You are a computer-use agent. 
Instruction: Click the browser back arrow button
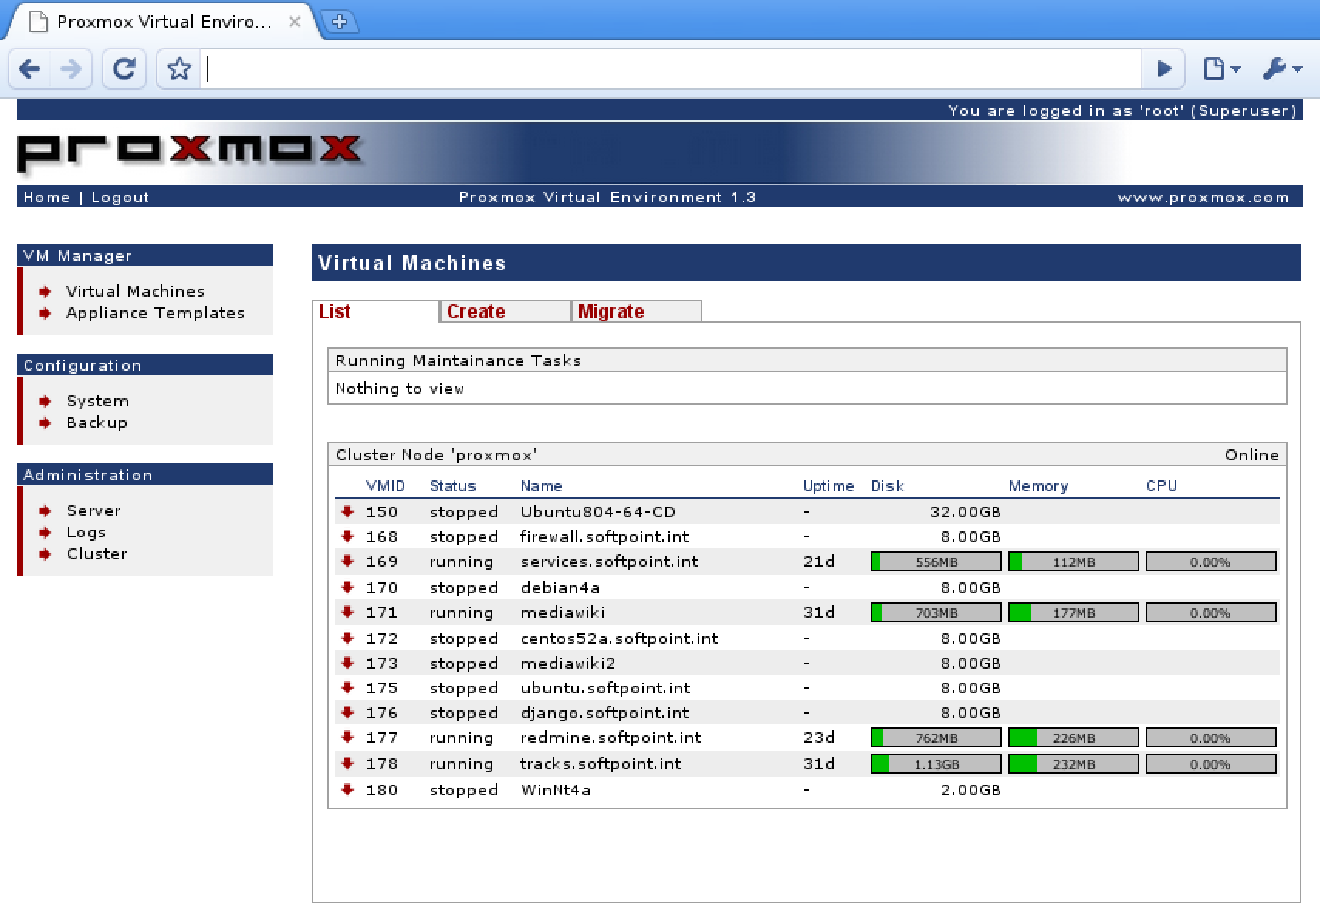tap(30, 69)
